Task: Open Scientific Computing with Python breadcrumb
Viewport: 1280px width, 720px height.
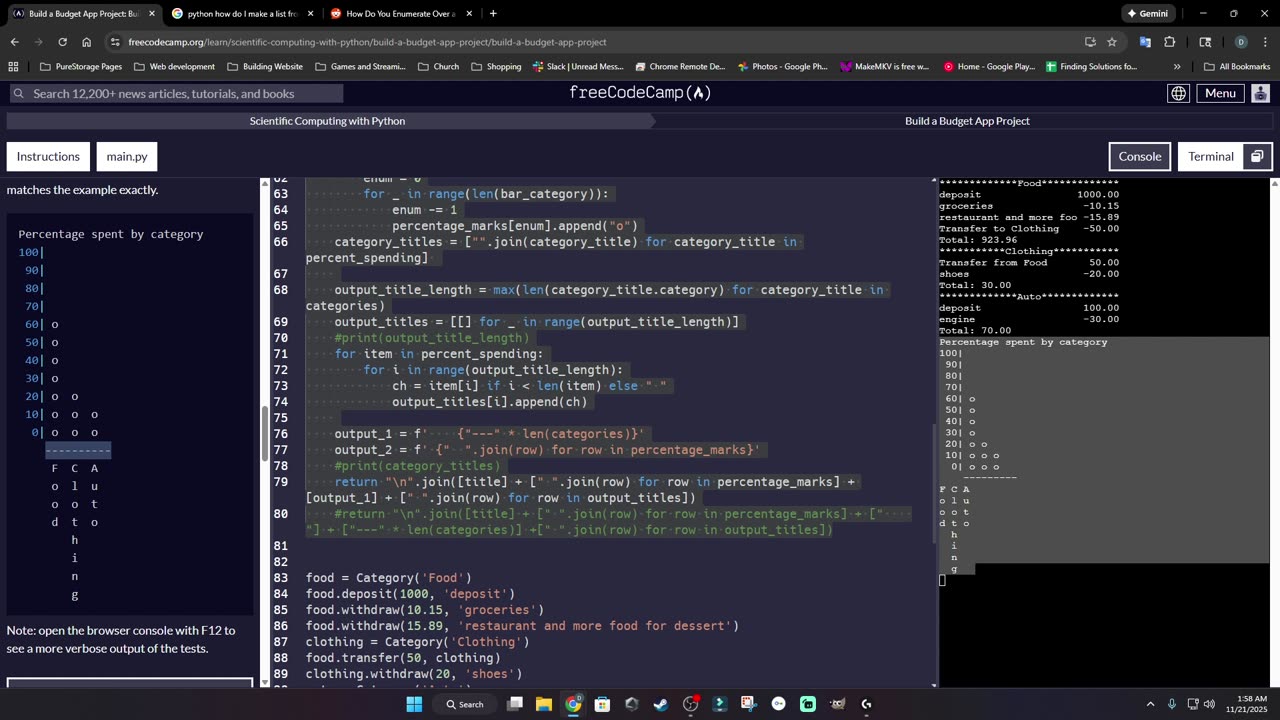Action: click(327, 121)
